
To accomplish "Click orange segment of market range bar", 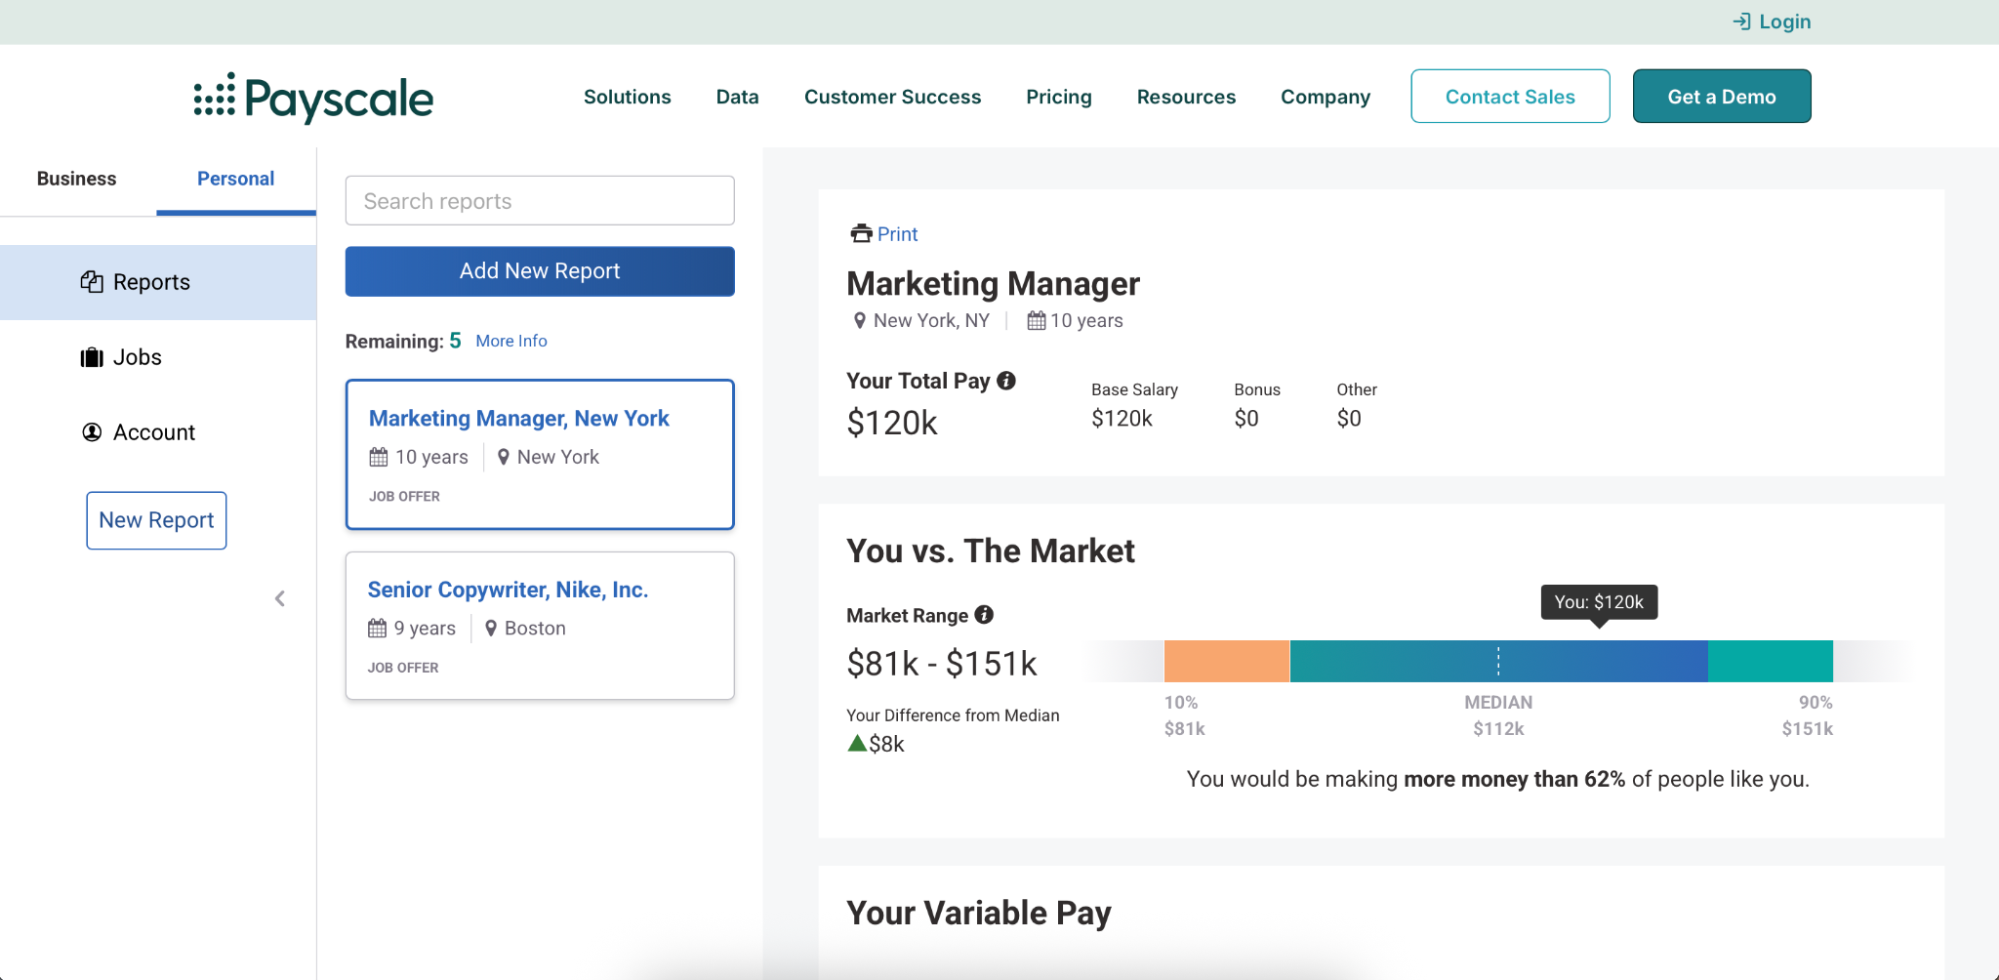I will 1227,661.
